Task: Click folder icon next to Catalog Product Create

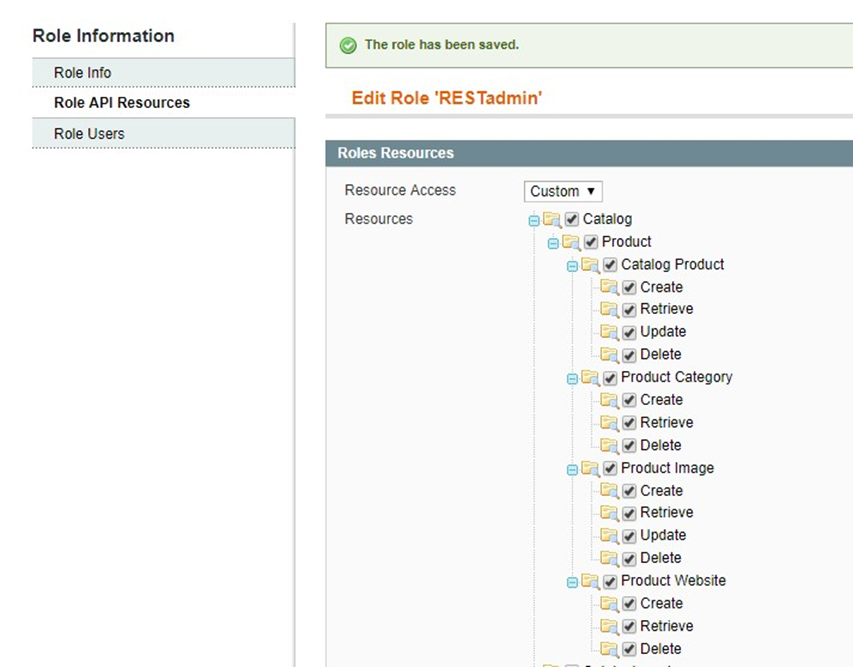Action: click(x=609, y=287)
